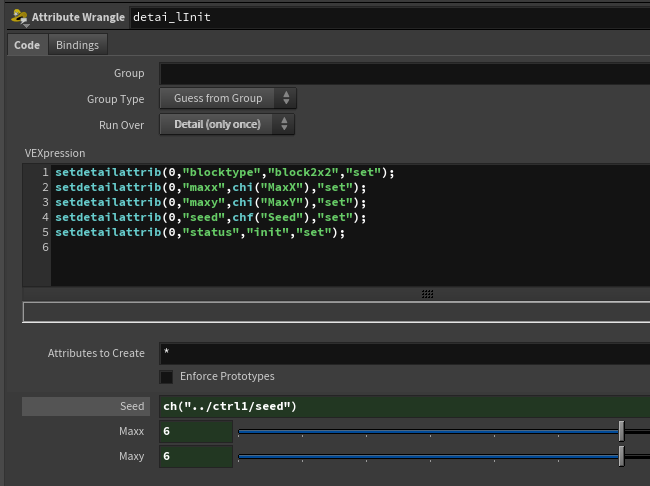Click the Maxx value field
650x486 pixels.
196,431
